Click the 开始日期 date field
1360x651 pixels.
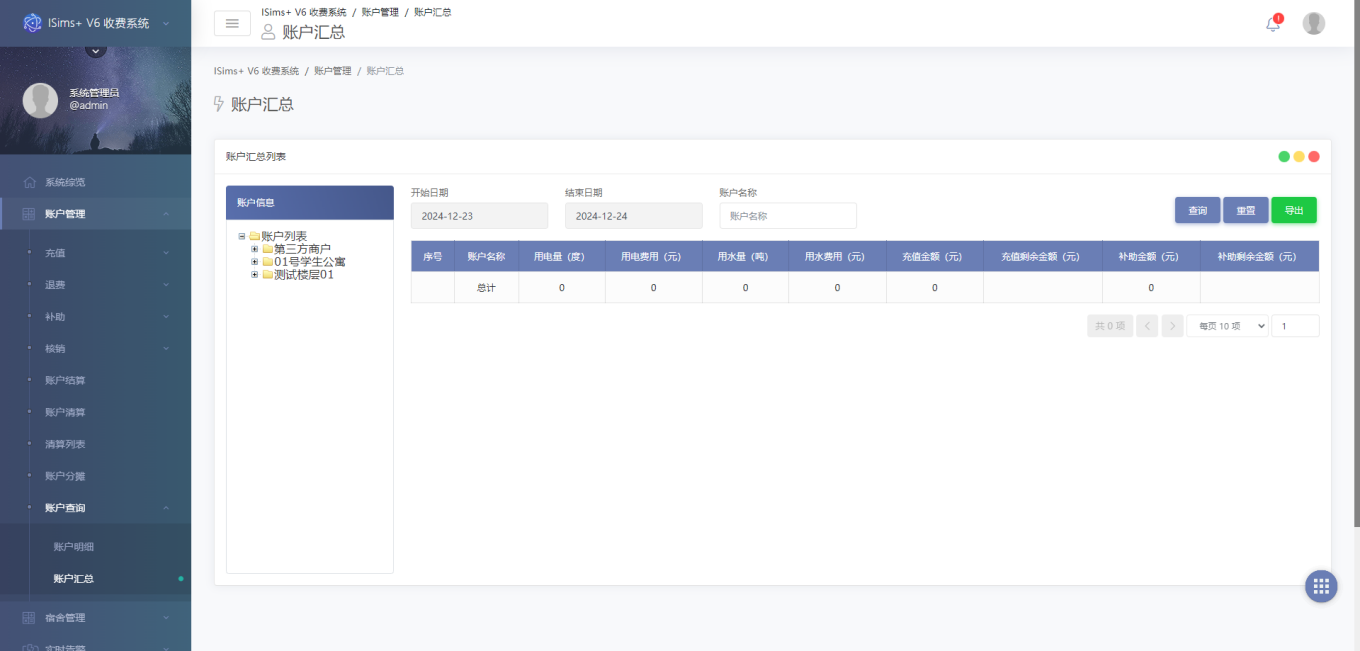[x=479, y=216]
